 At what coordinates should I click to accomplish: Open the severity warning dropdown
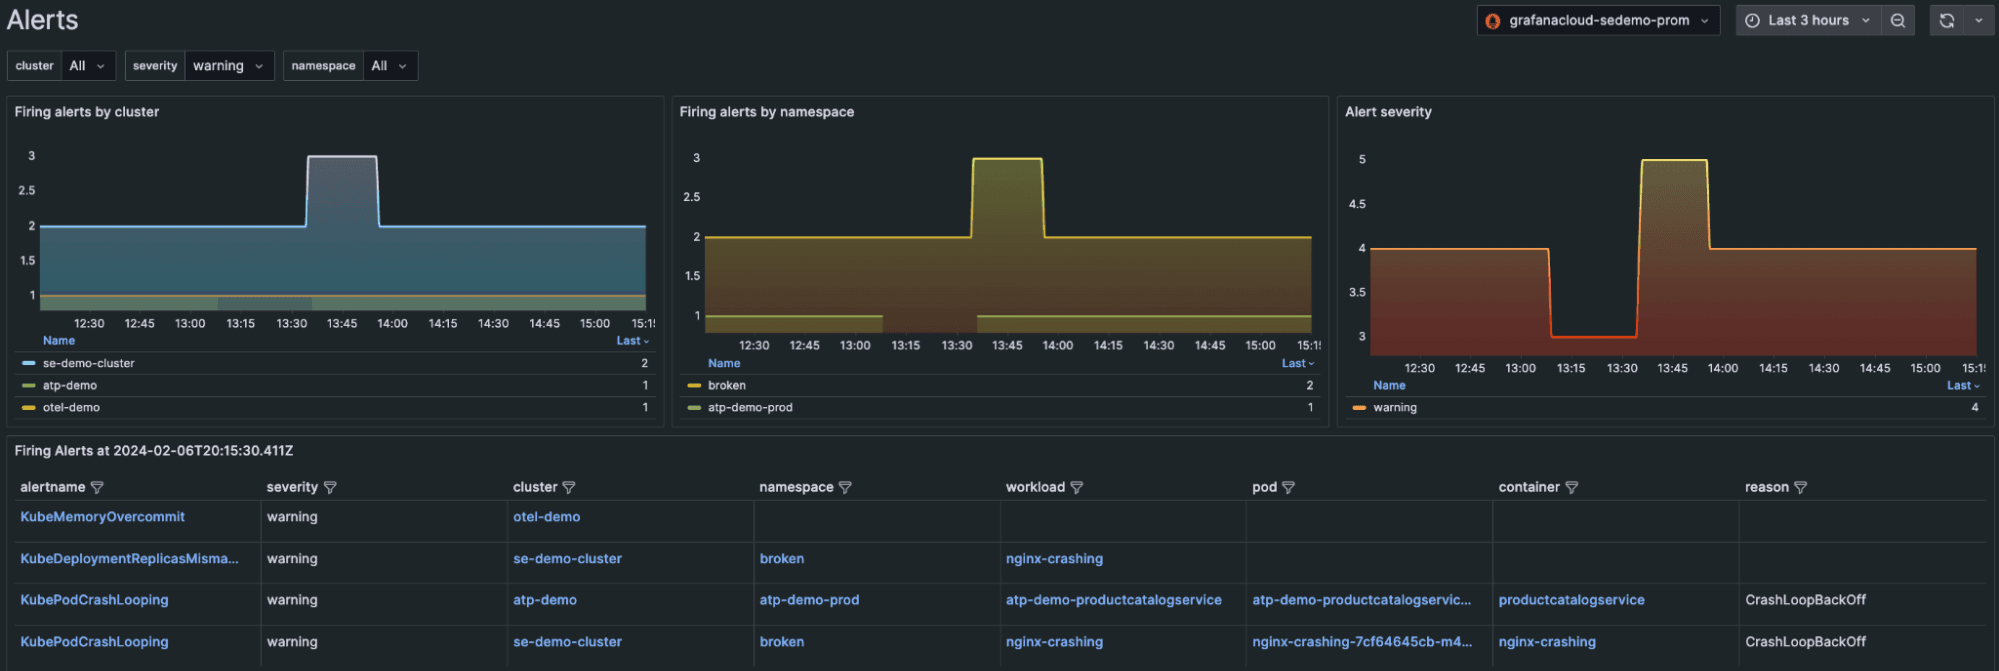(229, 66)
